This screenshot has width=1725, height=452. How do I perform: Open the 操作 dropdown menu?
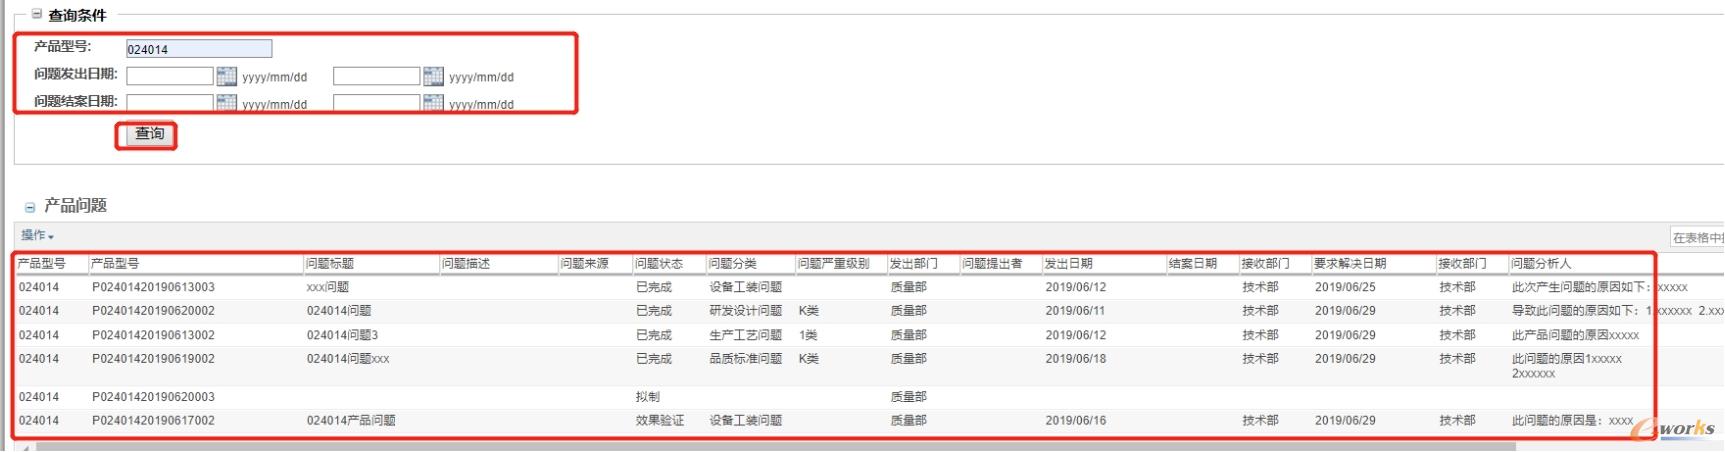pos(38,236)
